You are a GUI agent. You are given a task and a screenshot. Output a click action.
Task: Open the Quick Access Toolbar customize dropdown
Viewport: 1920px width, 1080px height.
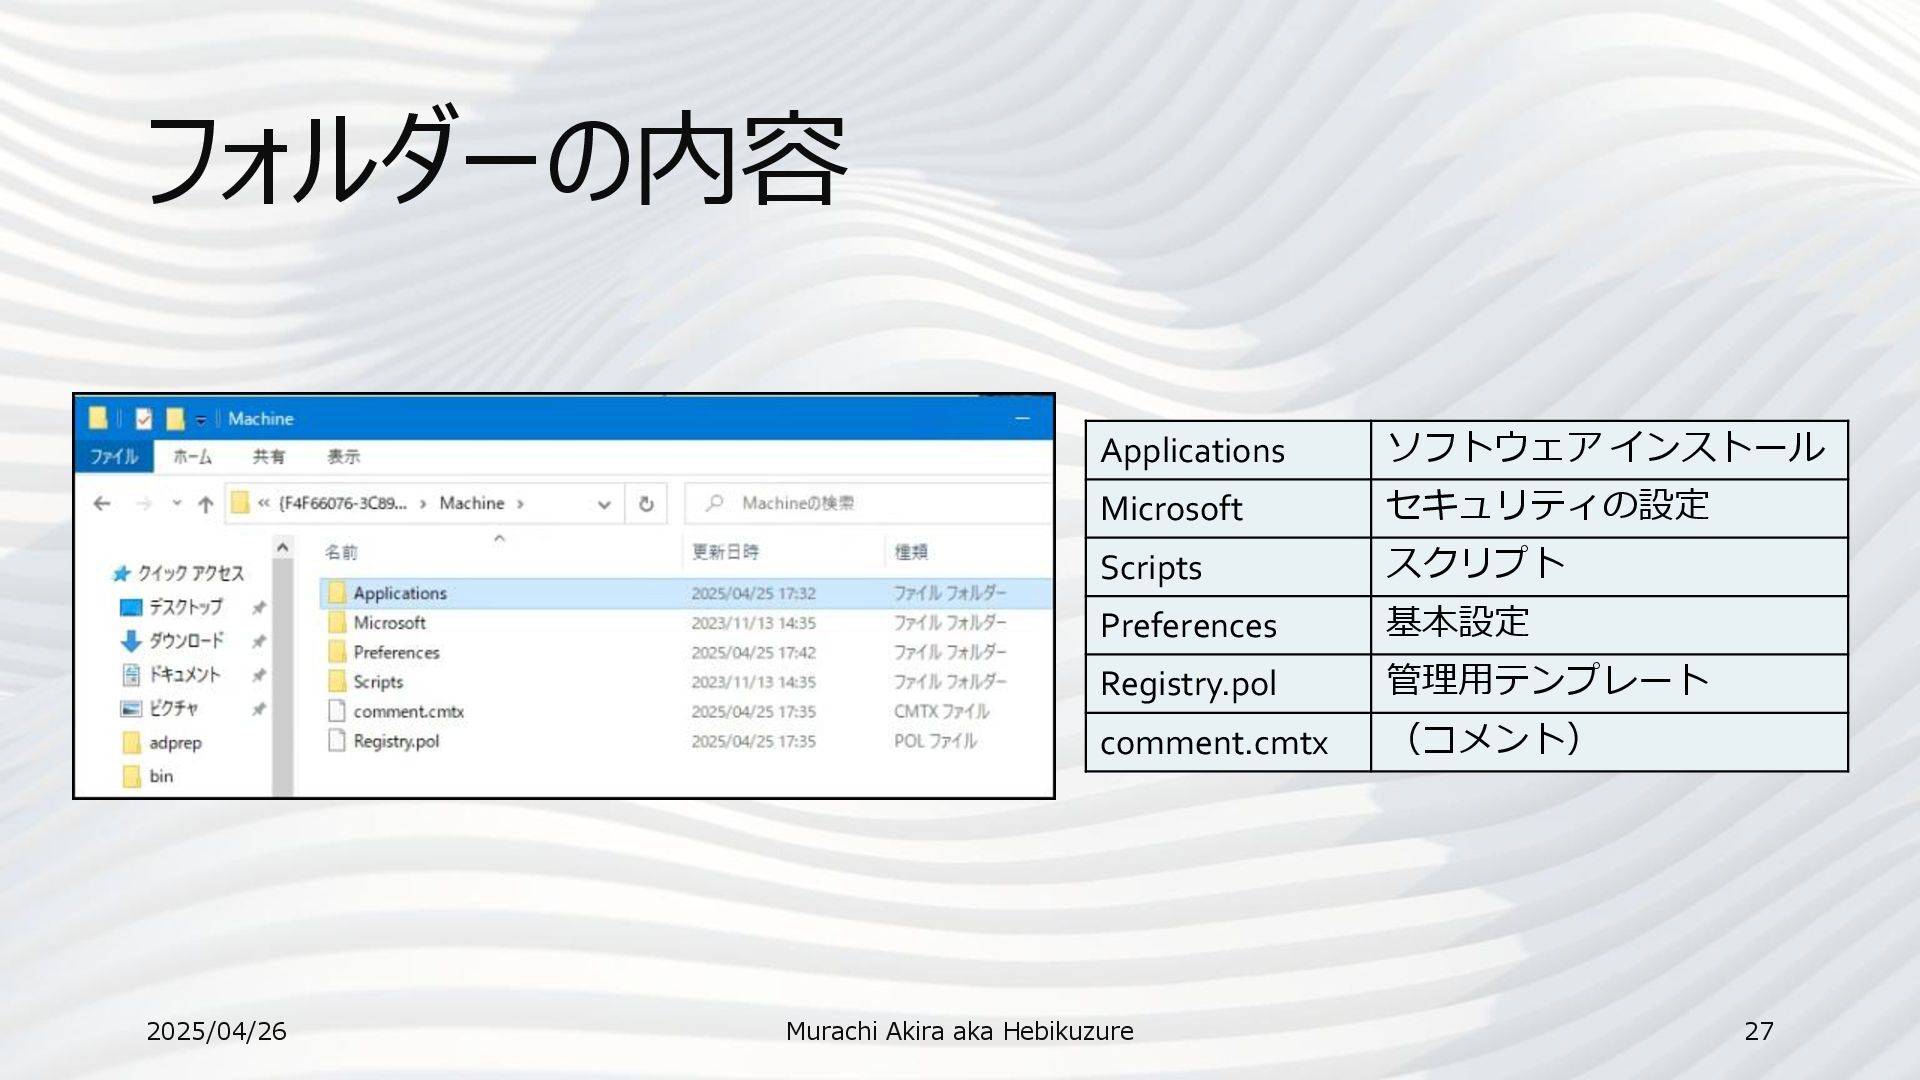201,420
